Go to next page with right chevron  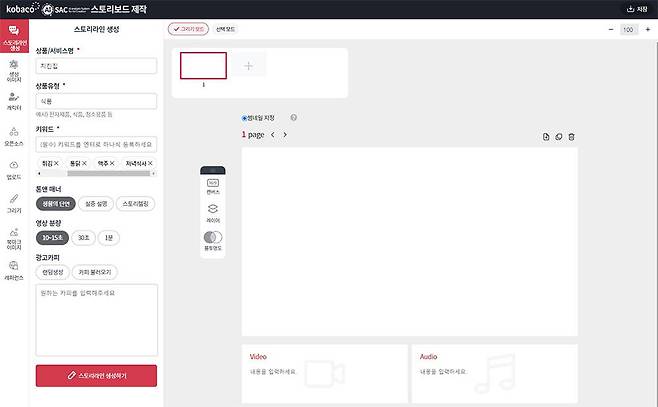tap(285, 134)
